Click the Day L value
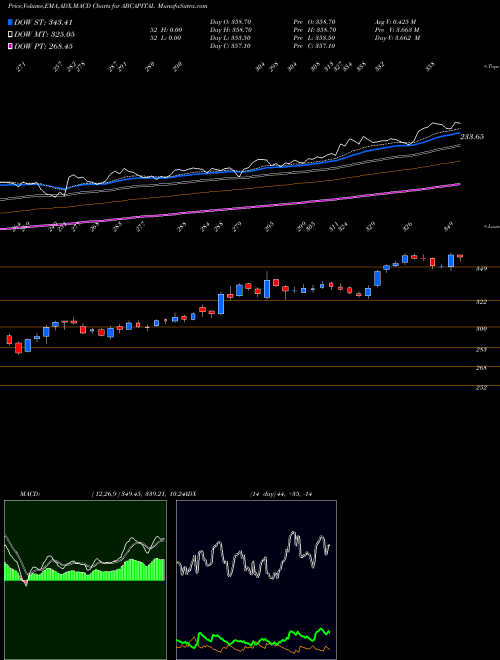500x660 pixels. coord(231,38)
